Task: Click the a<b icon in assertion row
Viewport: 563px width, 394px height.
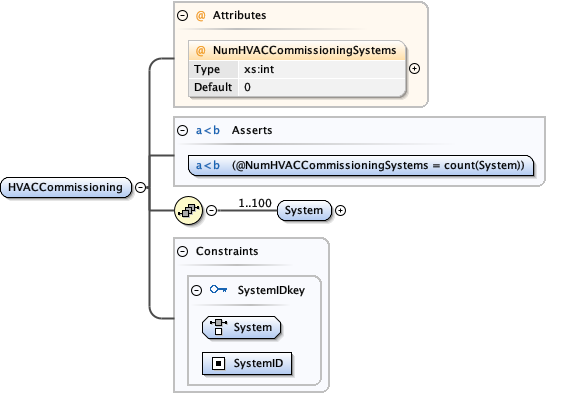Action: click(208, 165)
